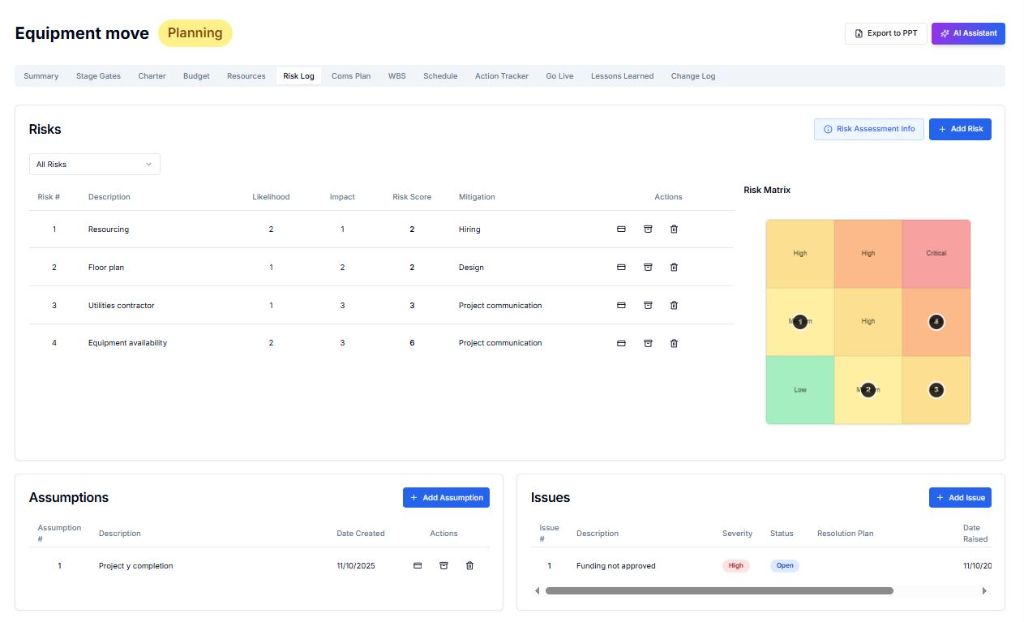
Task: Archive the Resourcing risk
Action: [647, 229]
